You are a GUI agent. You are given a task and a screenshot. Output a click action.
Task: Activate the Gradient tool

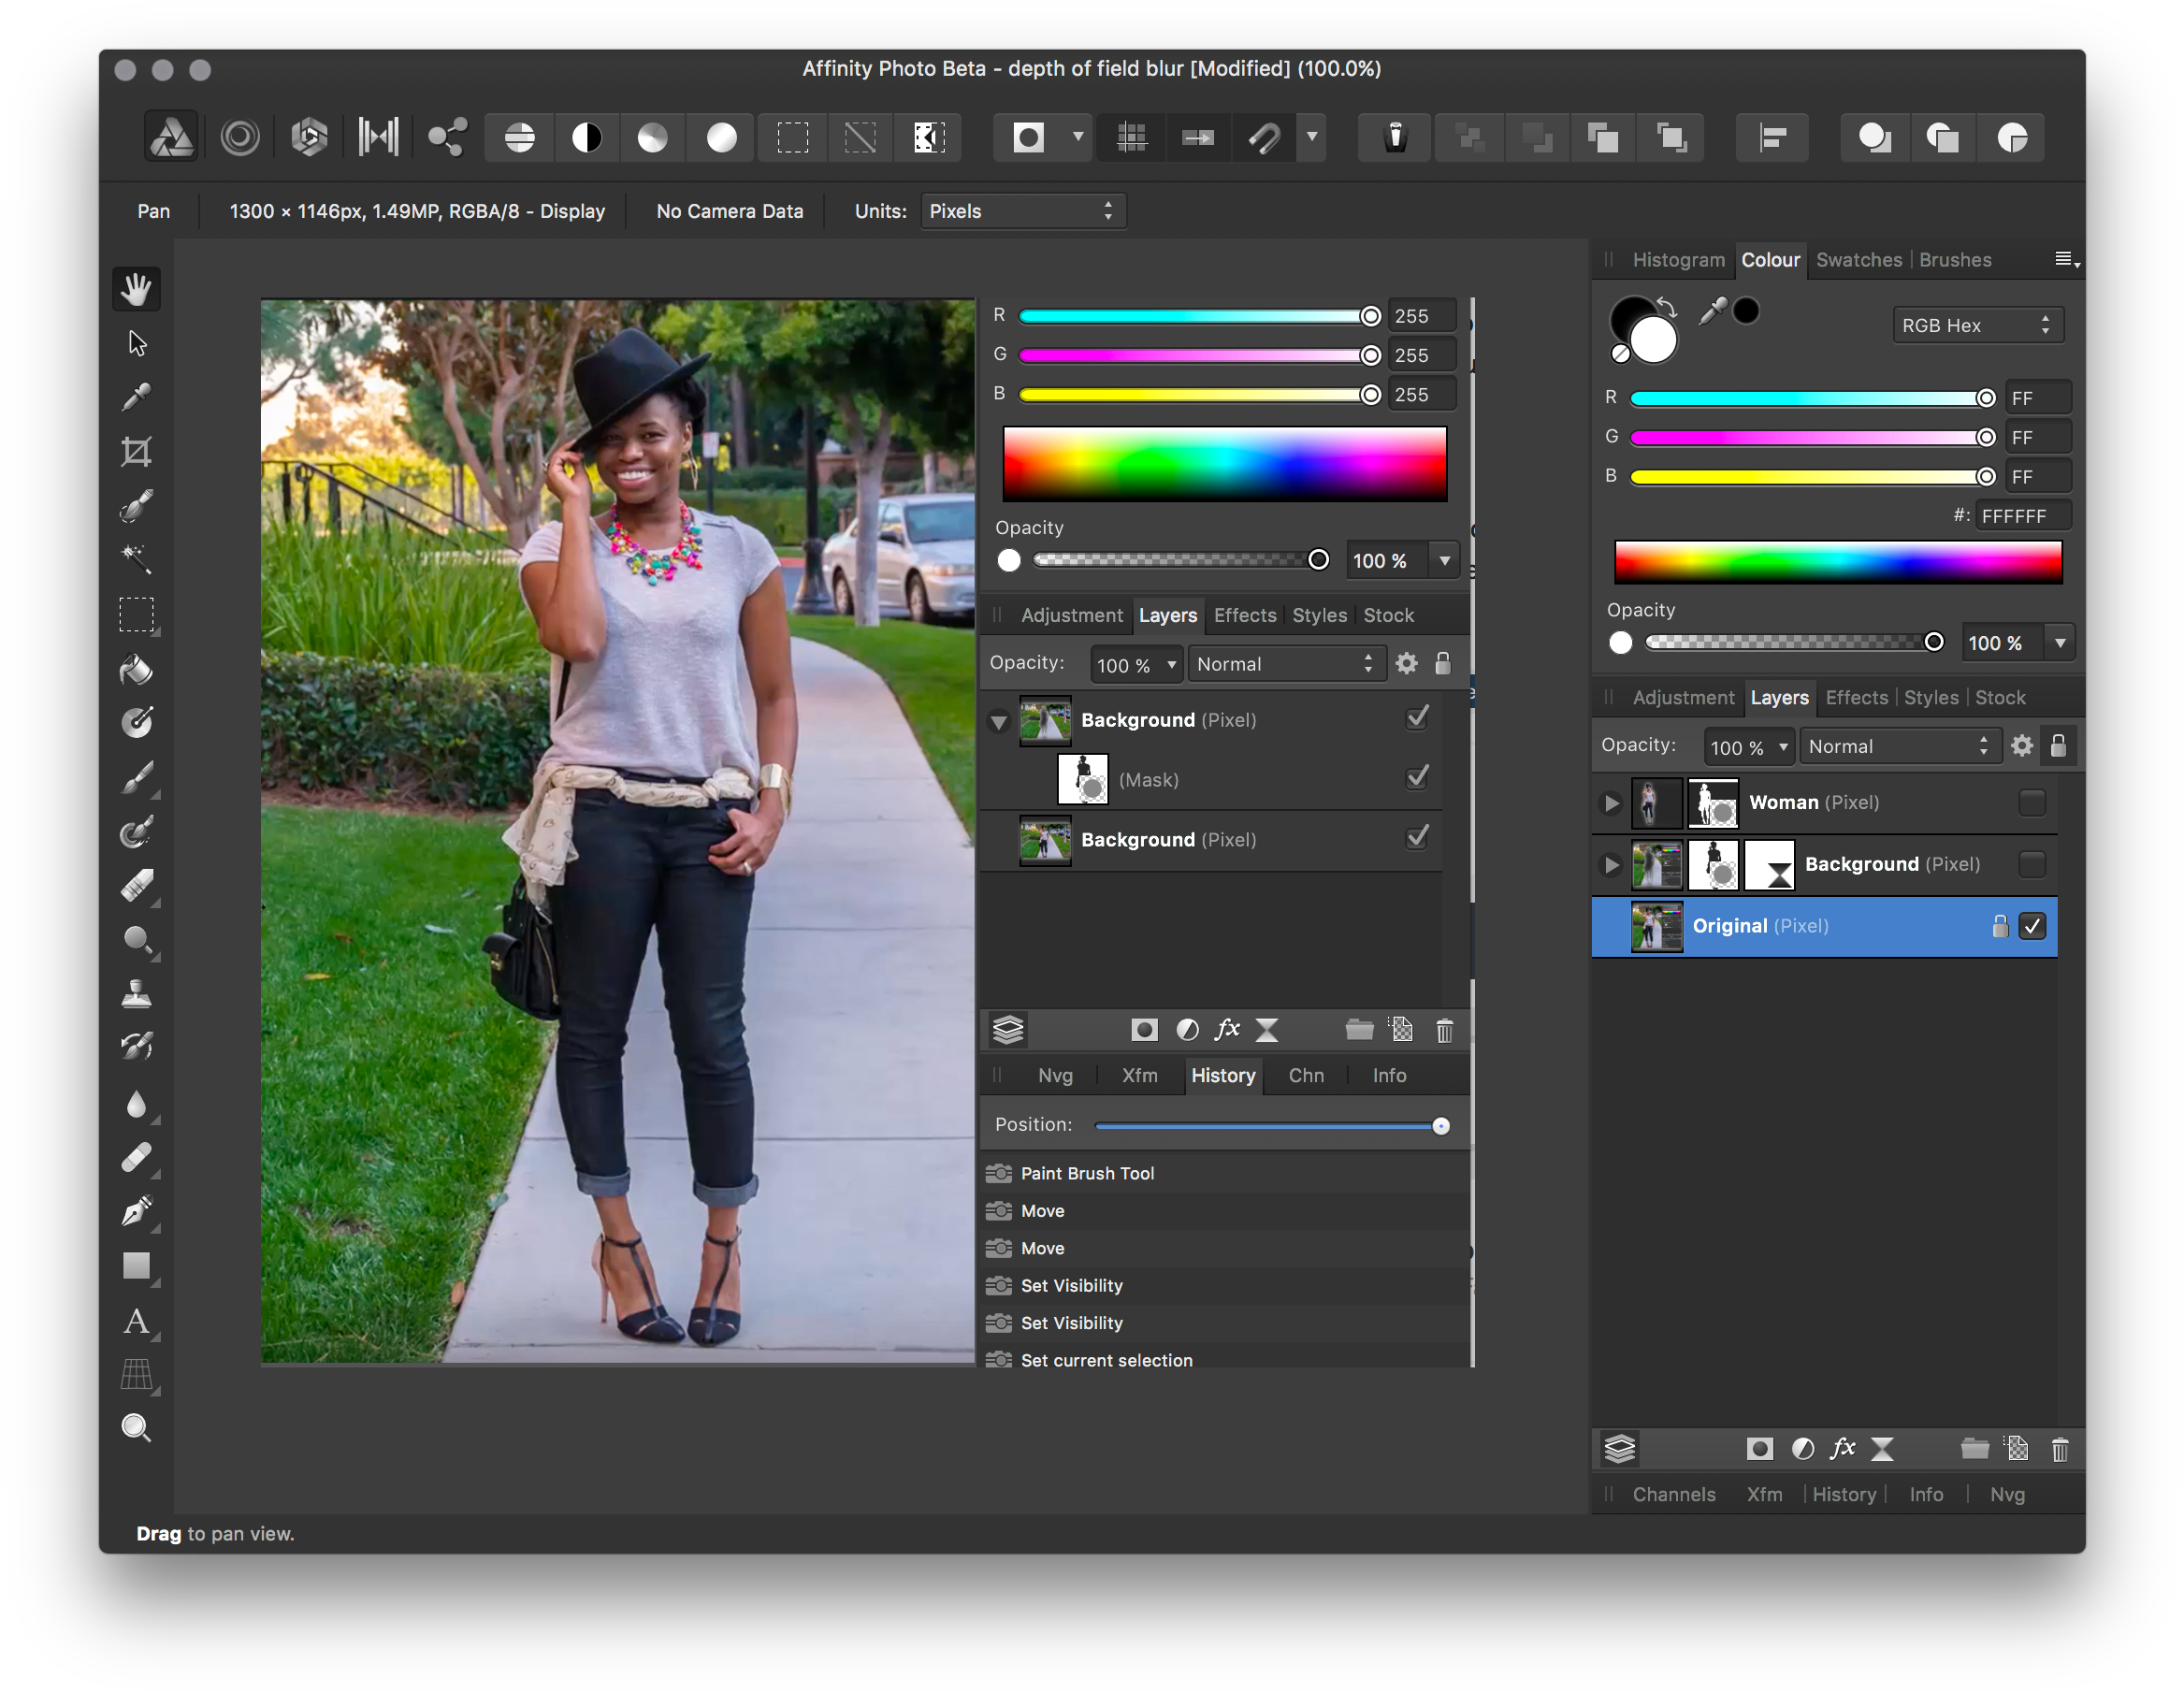pyautogui.click(x=137, y=722)
